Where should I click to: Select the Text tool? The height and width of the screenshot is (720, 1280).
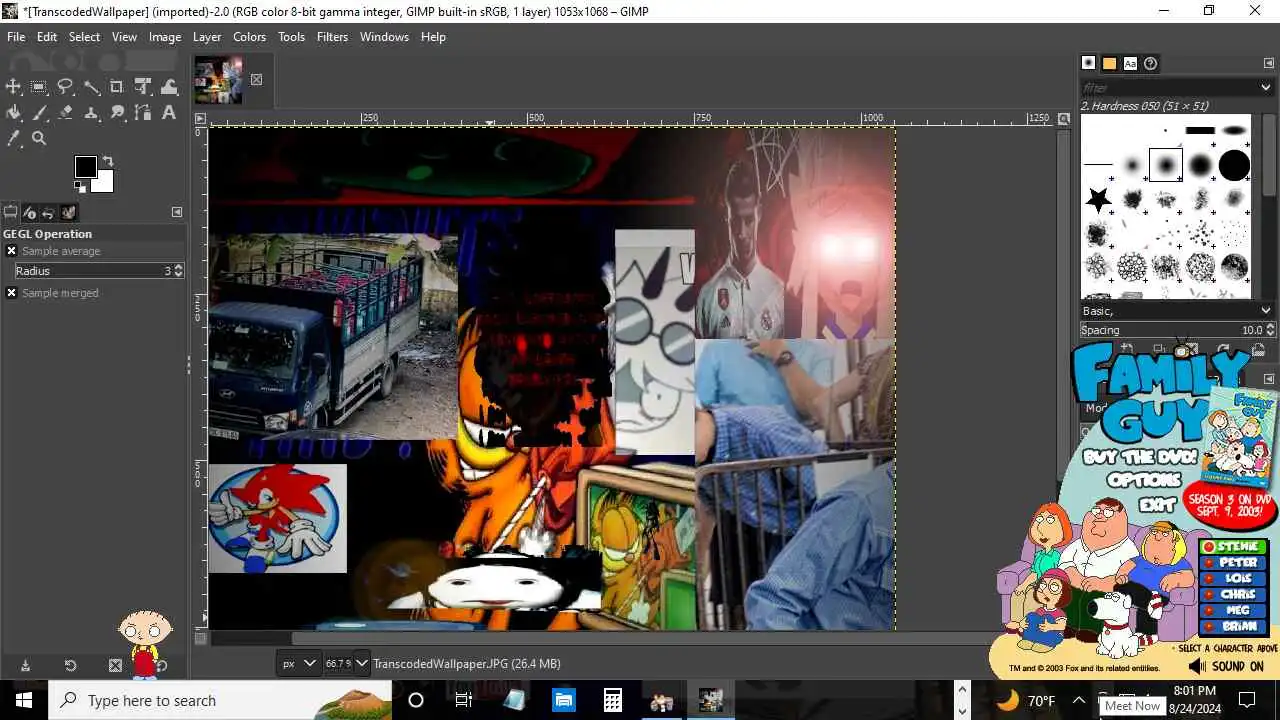point(169,113)
